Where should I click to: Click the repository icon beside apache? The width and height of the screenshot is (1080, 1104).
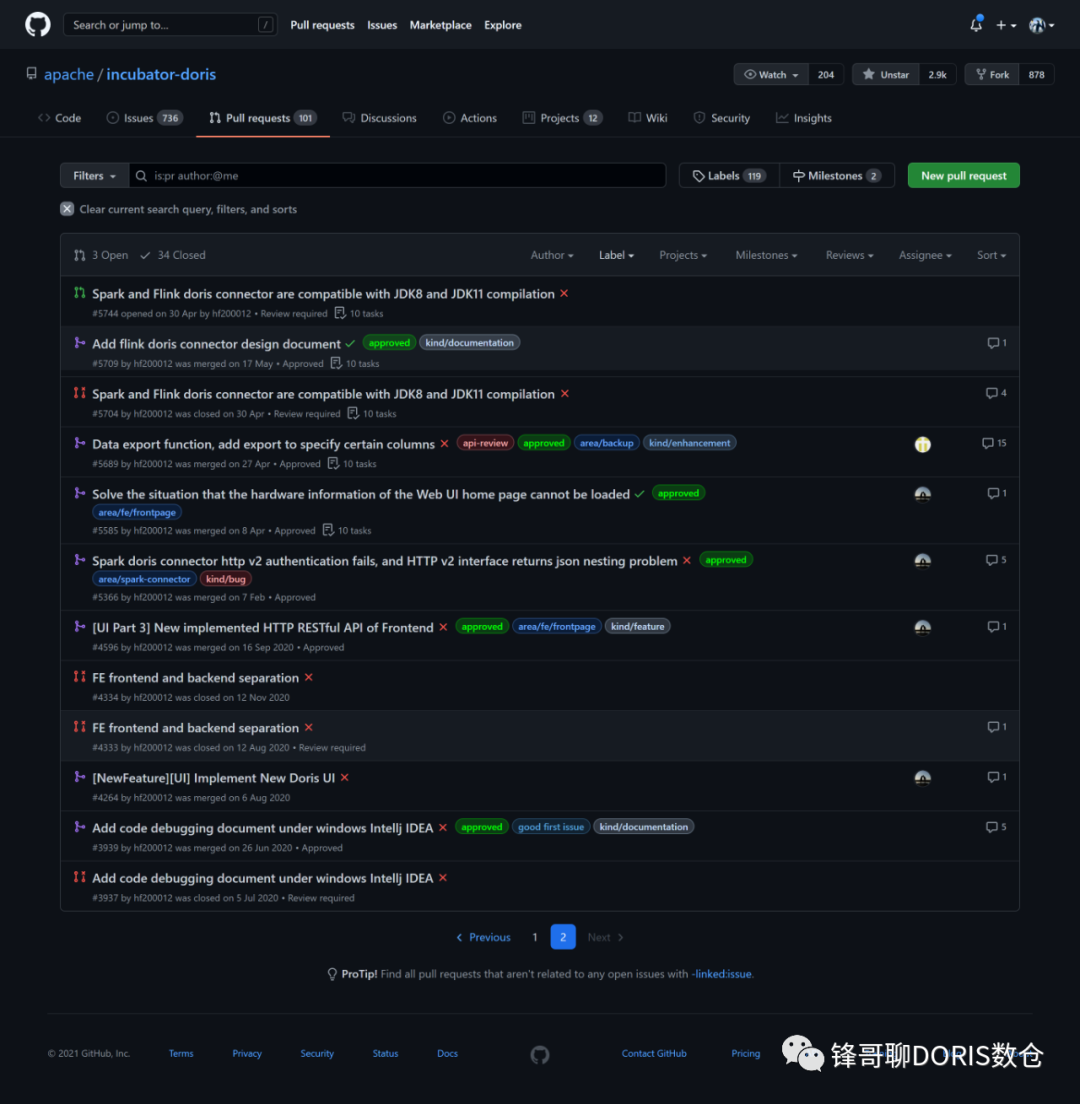(32, 74)
